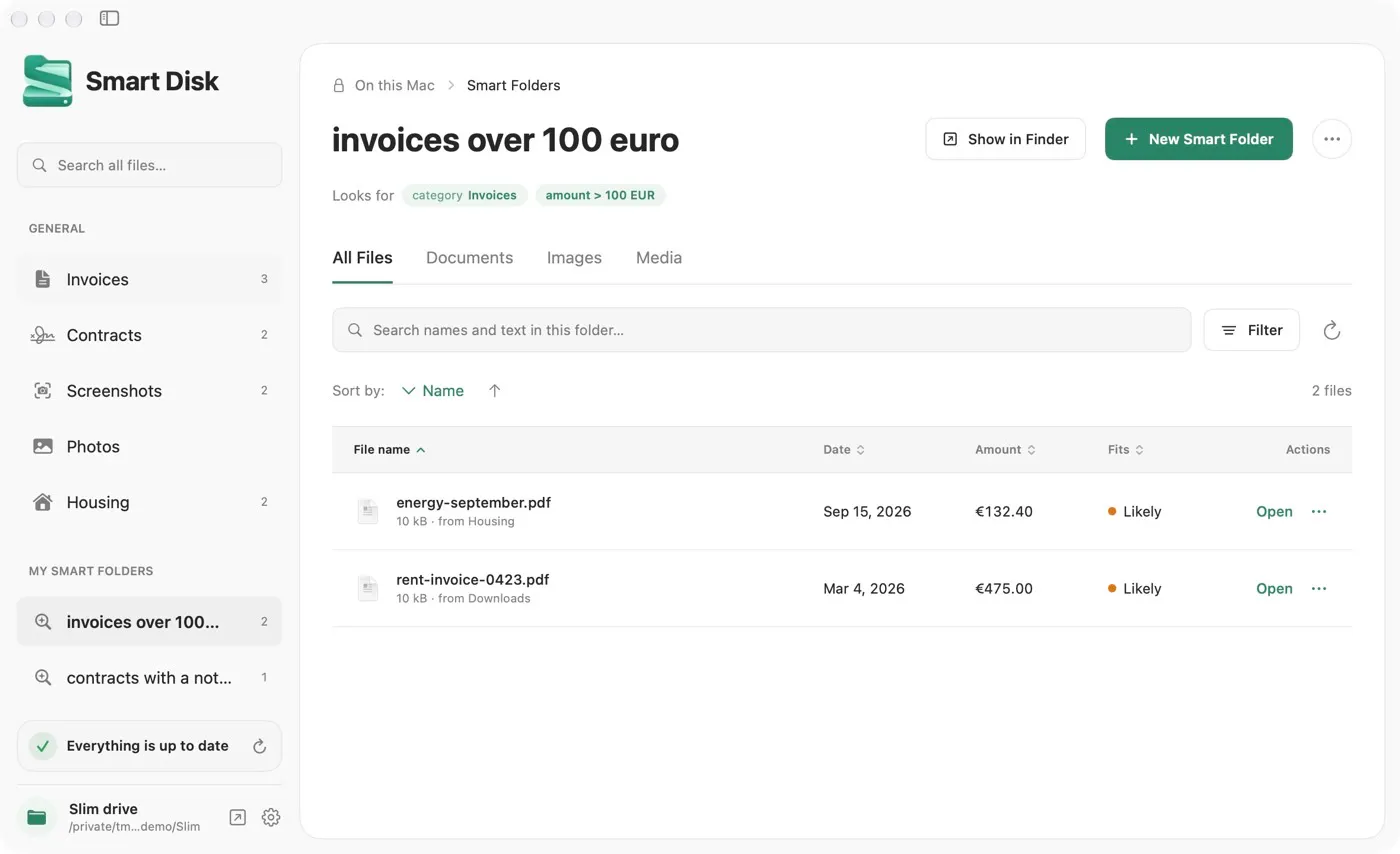Toggle ascending sort direction arrow
1400x854 pixels.
coord(494,391)
